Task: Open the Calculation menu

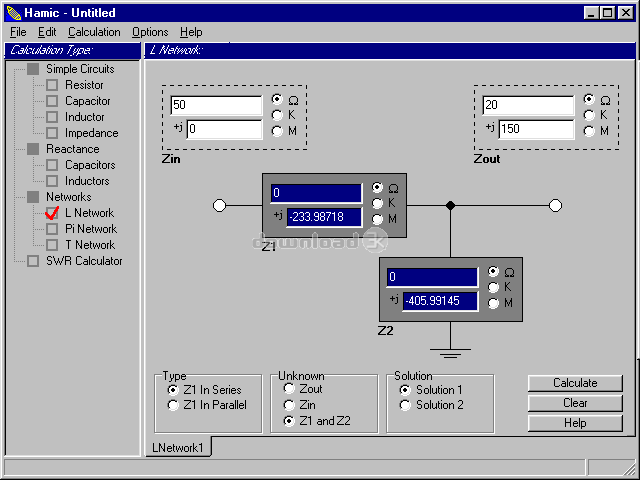Action: (x=94, y=32)
